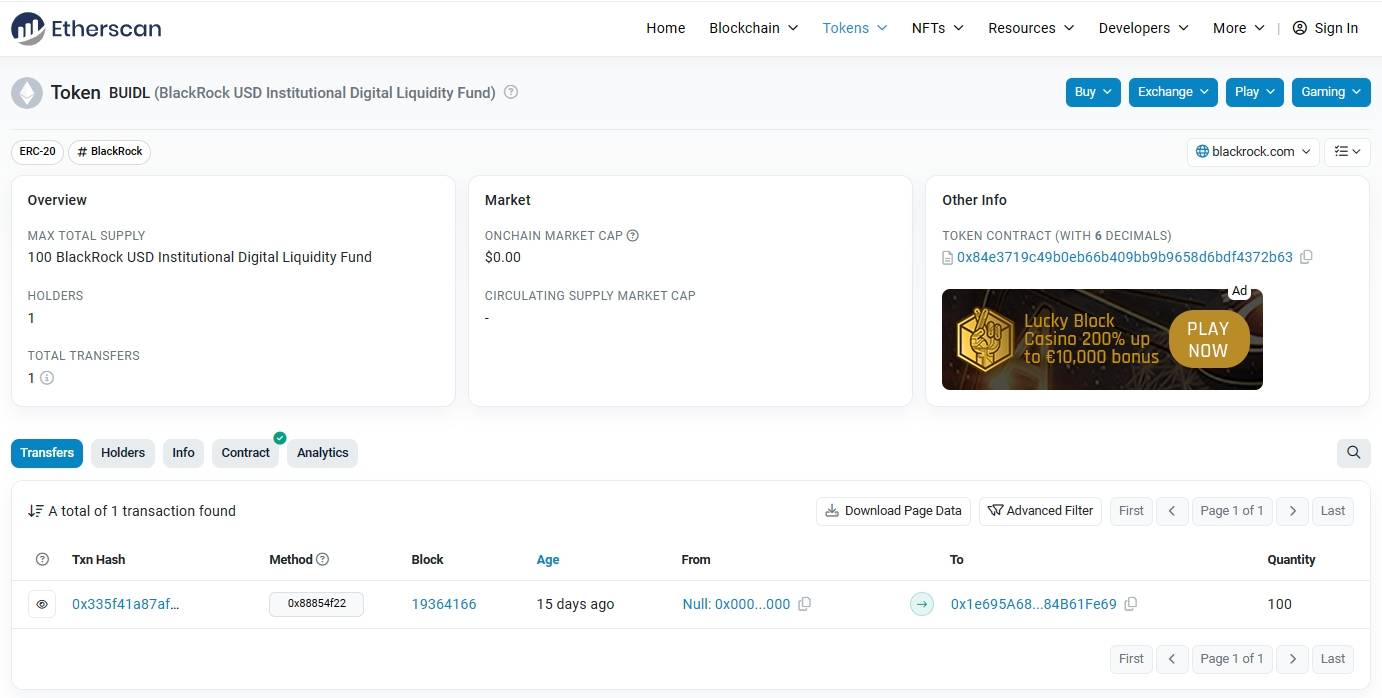Click the info icon next to Total Transfers
This screenshot has width=1382, height=698.
click(x=47, y=378)
